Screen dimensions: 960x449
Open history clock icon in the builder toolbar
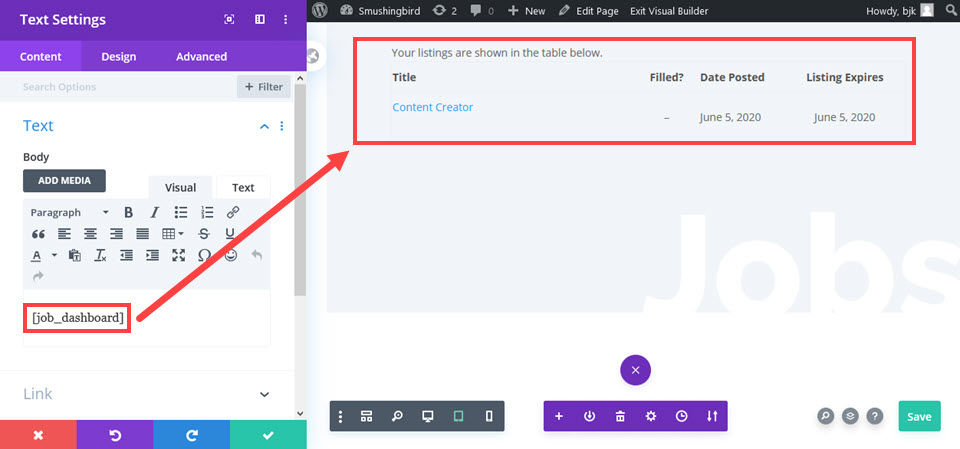pos(681,417)
